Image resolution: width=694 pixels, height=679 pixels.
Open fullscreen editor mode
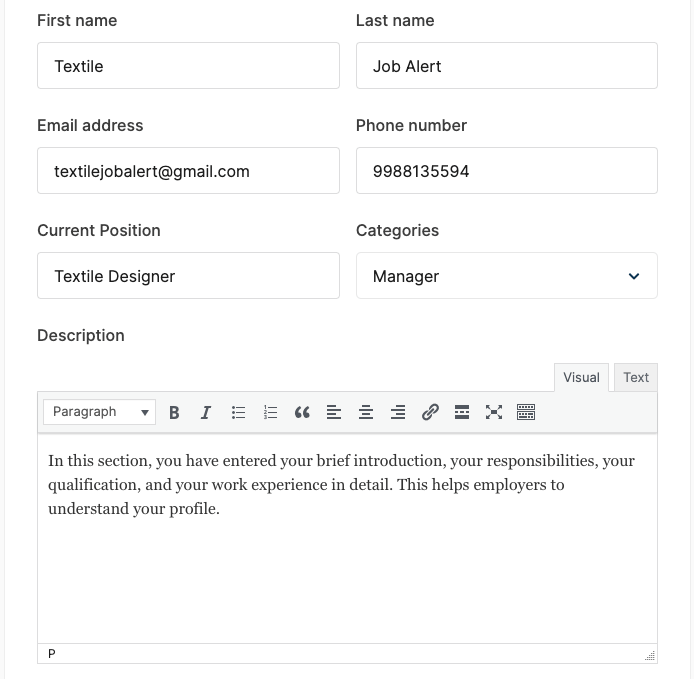494,412
